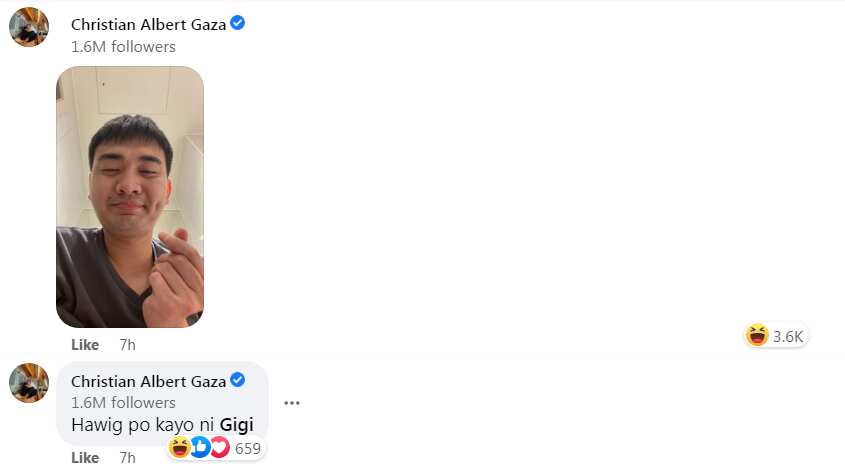
Task: Click the heart reaction icon
Action: pos(219,448)
